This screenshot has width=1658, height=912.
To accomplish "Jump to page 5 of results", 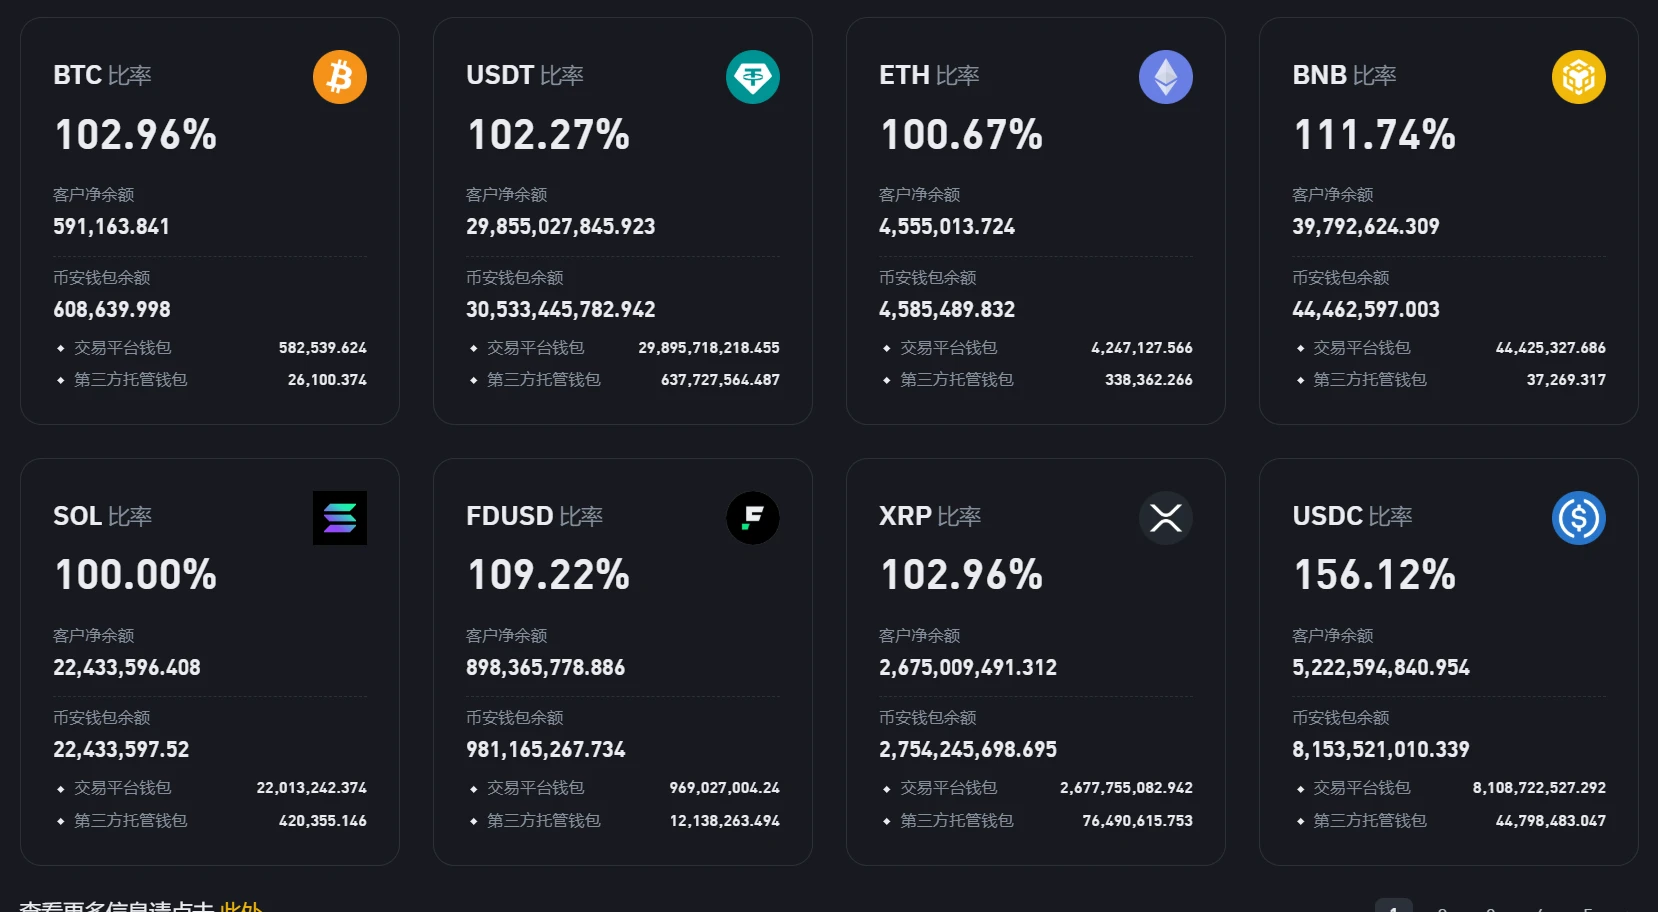I will pyautogui.click(x=1588, y=907).
